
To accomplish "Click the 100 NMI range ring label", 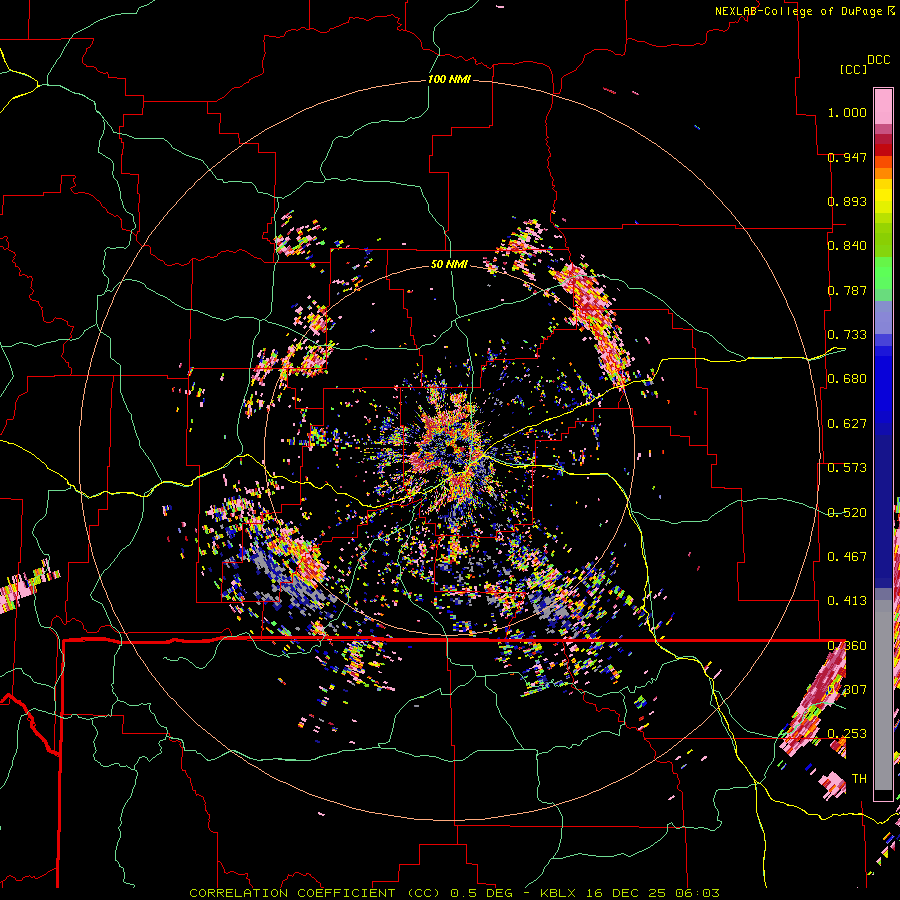I will [449, 79].
